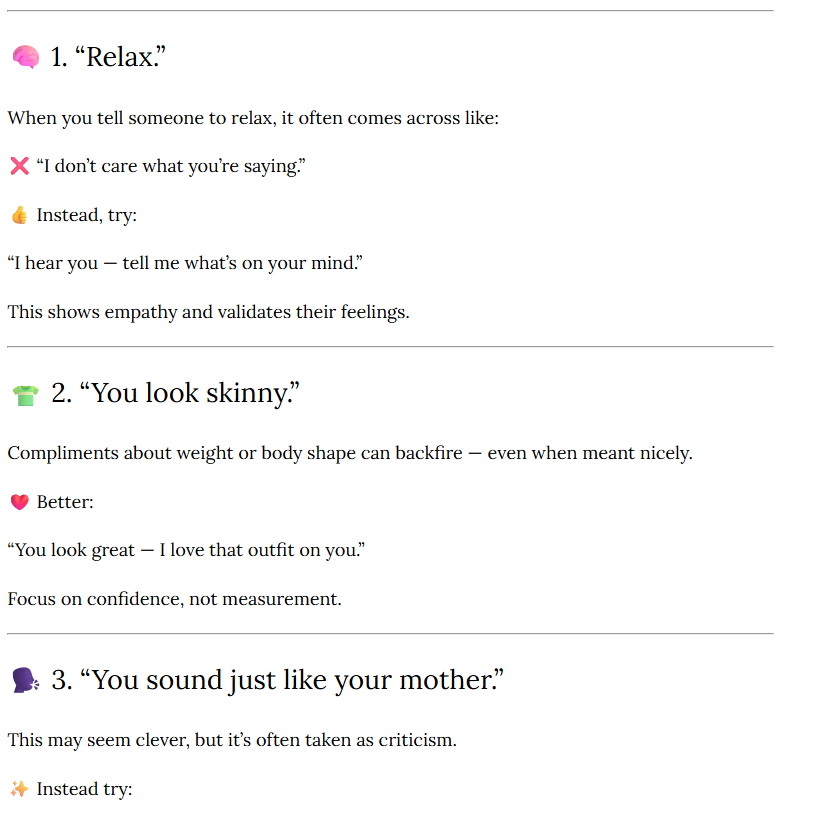Click the word "Better:"
The height and width of the screenshot is (817, 822).
coord(65,502)
